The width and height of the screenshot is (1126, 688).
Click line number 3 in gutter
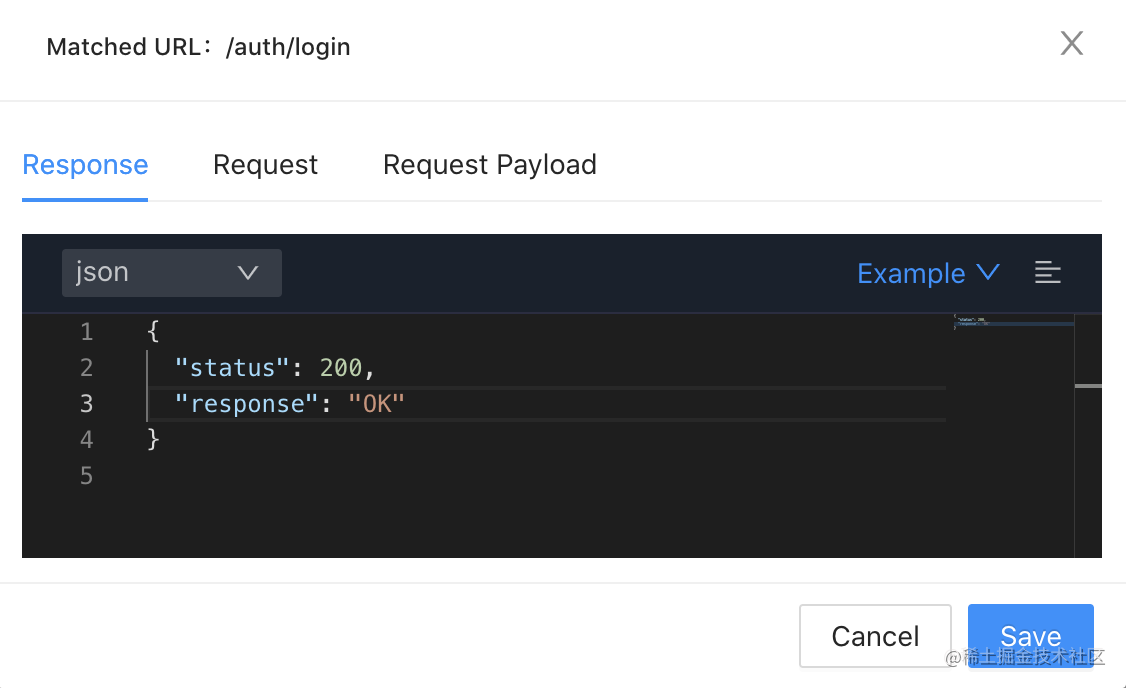pyautogui.click(x=86, y=404)
